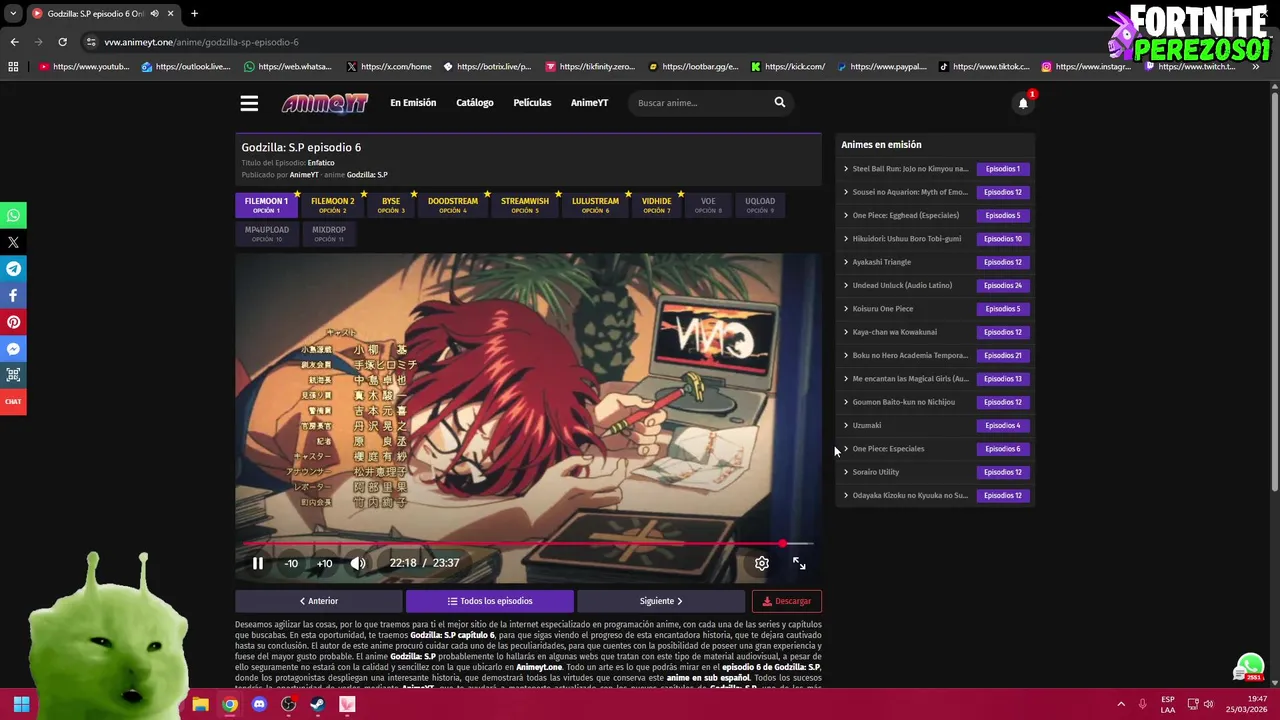Image resolution: width=1280 pixels, height=720 pixels.
Task: Open Steam from the taskbar
Action: (x=318, y=704)
